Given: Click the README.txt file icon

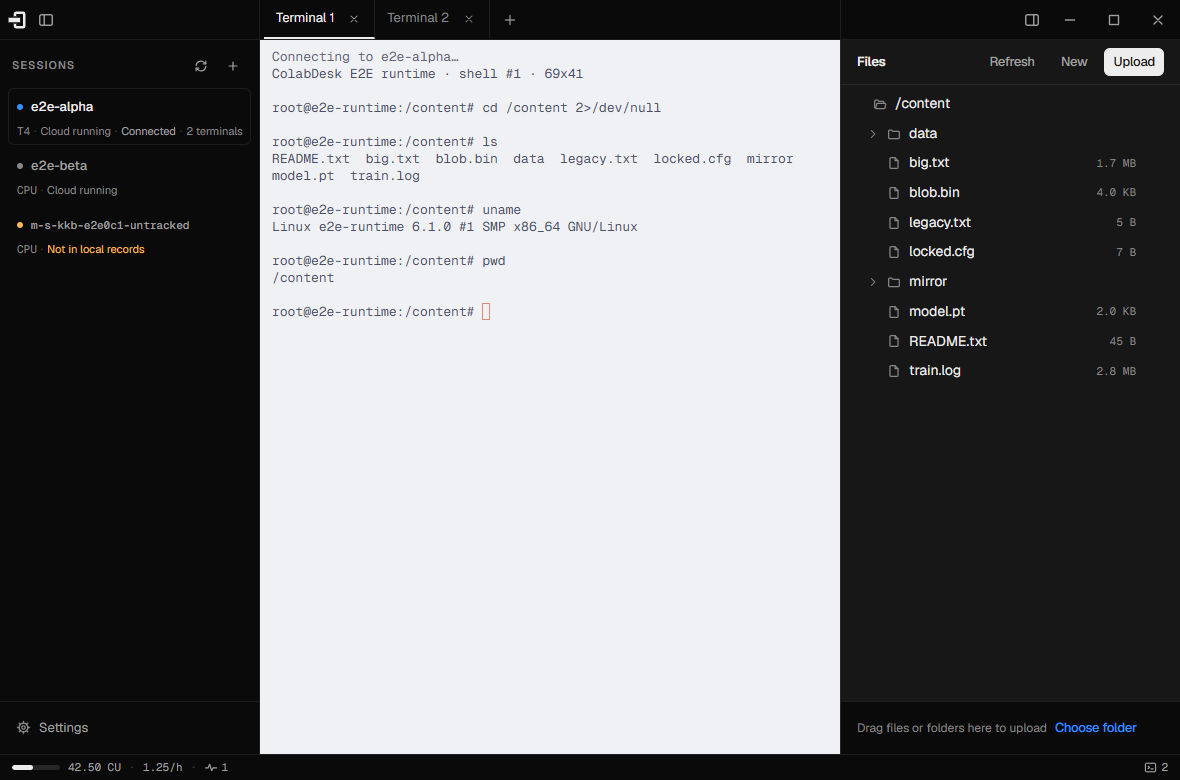Looking at the screenshot, I should click(x=894, y=341).
